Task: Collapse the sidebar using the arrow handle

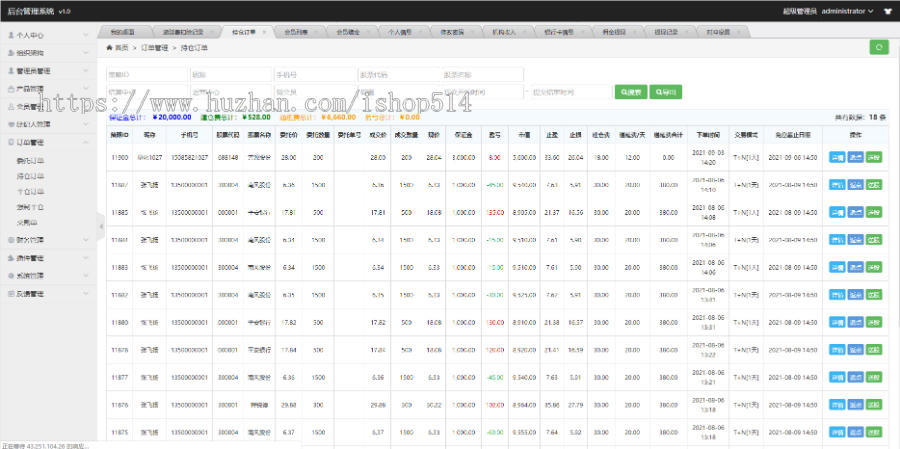Action: click(x=100, y=226)
